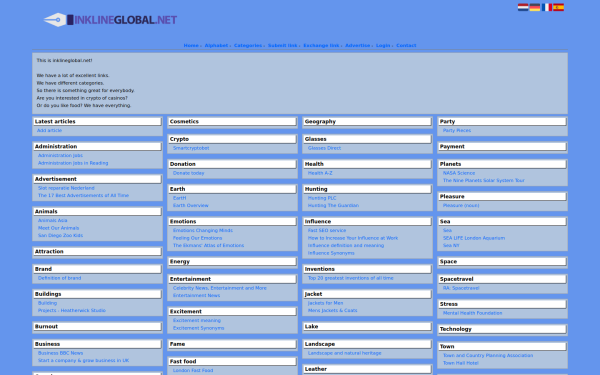Click the Donate today link

189,173
